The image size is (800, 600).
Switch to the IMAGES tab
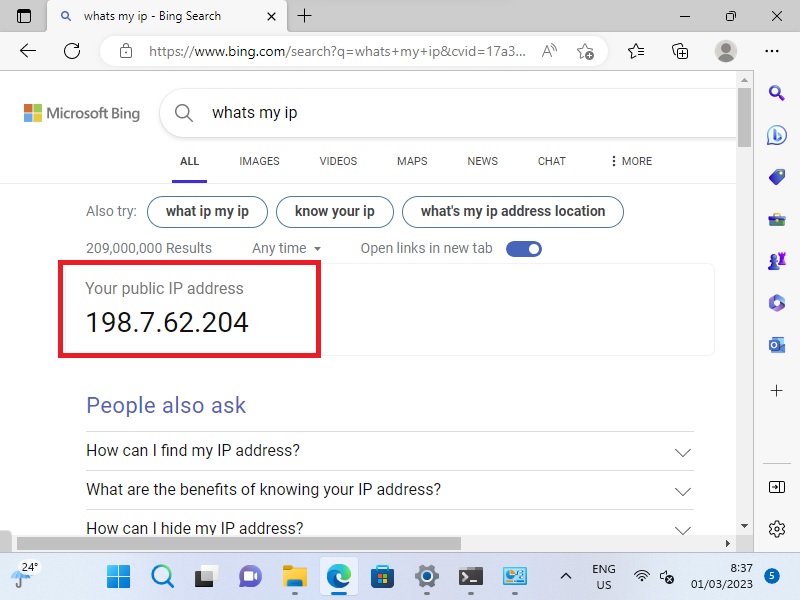pos(259,161)
